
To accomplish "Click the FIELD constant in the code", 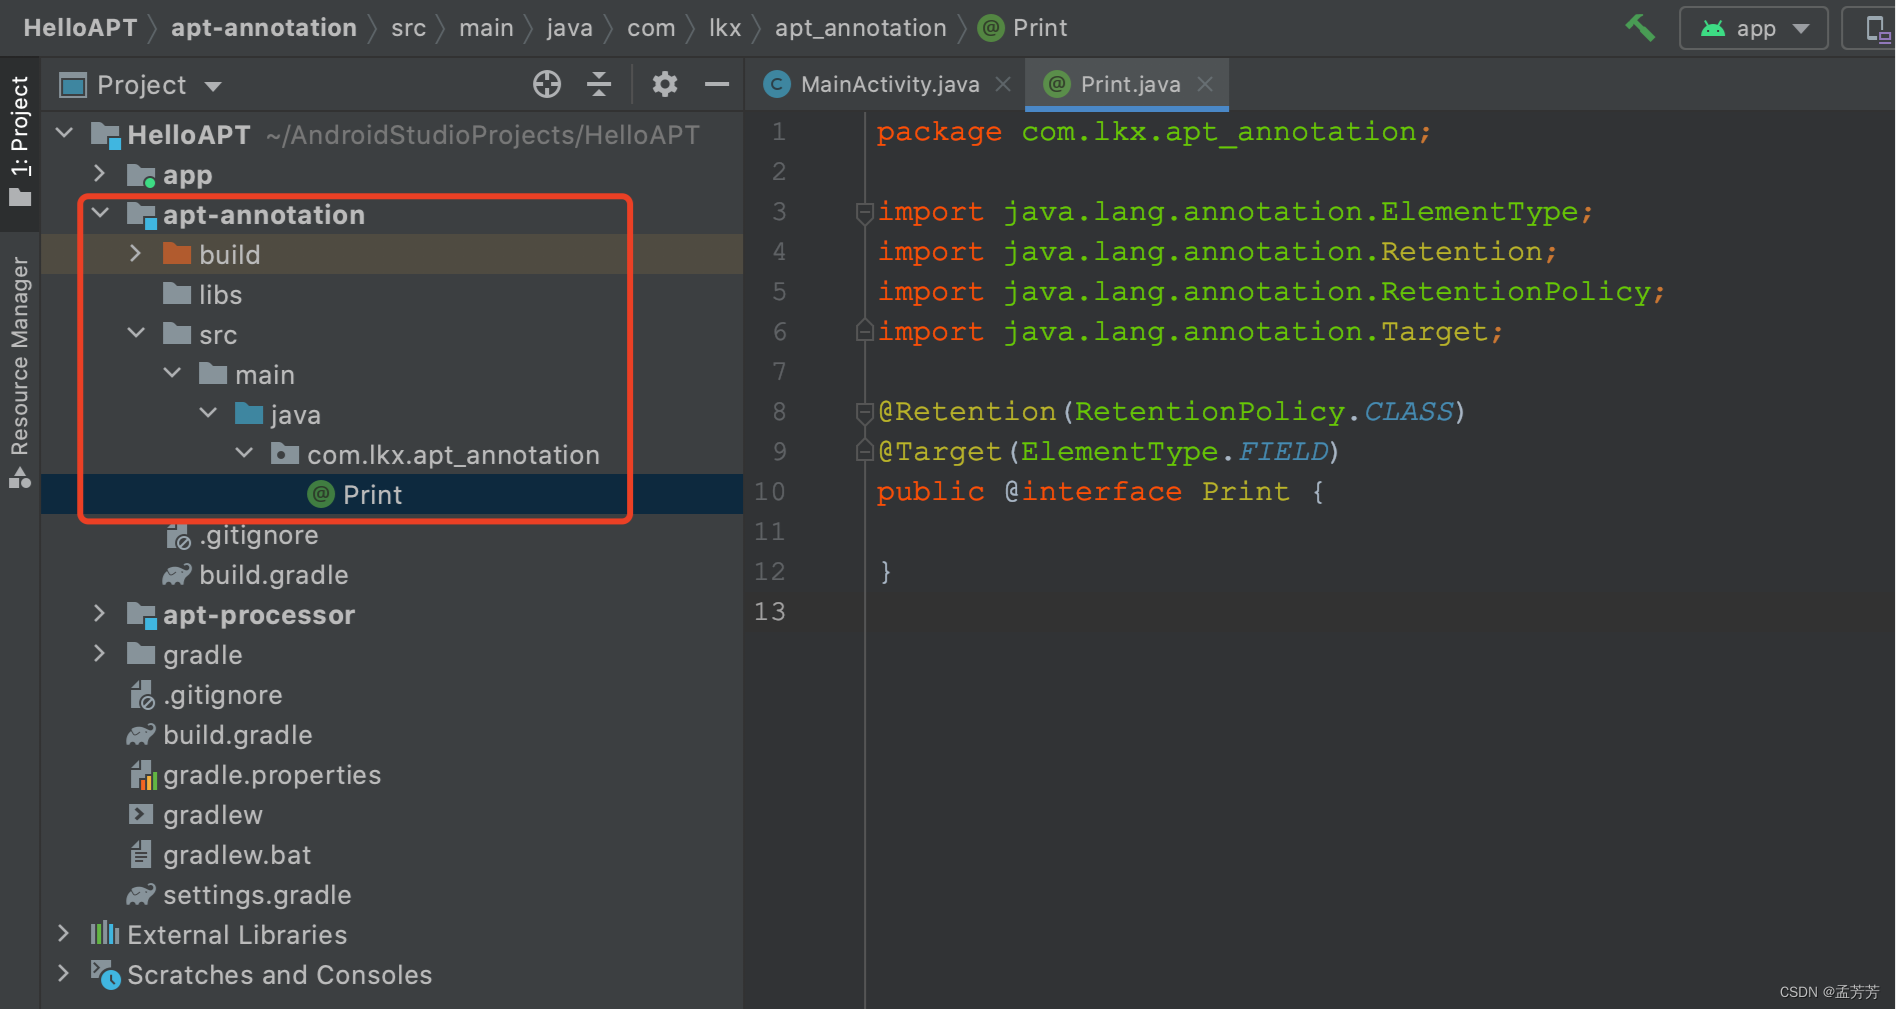I will pos(1283,451).
